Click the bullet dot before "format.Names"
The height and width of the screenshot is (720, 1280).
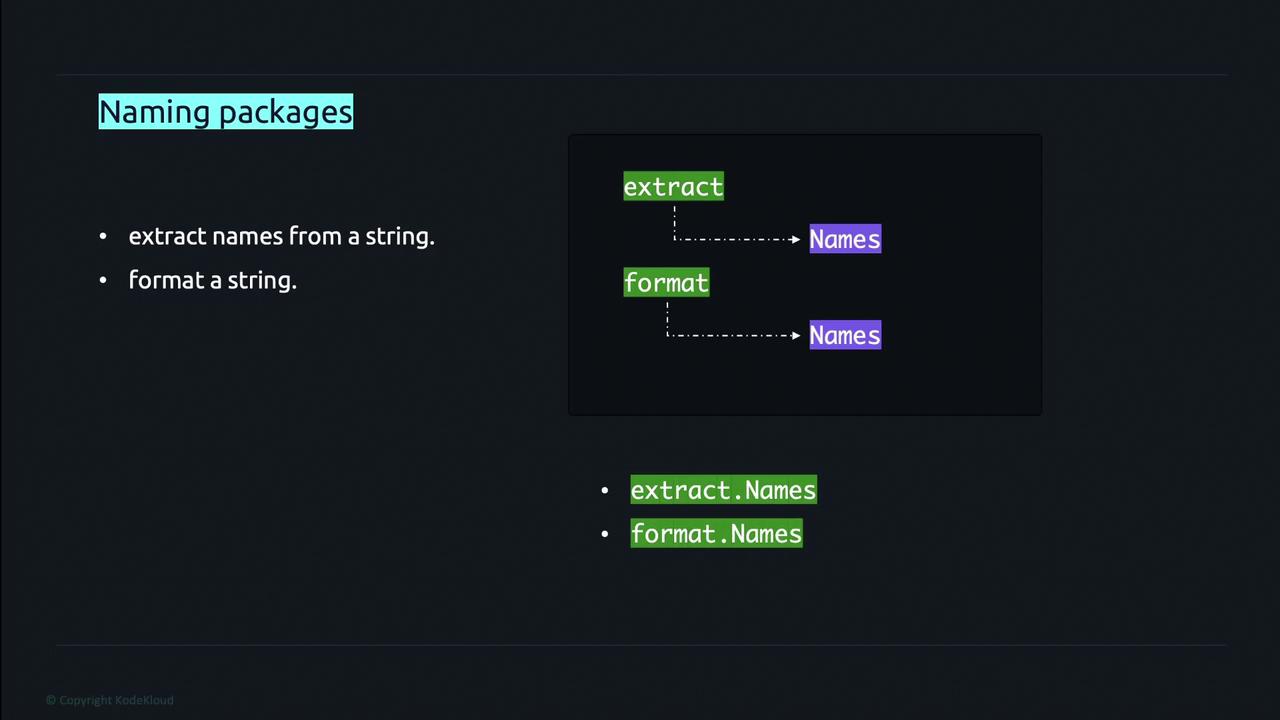(605, 534)
